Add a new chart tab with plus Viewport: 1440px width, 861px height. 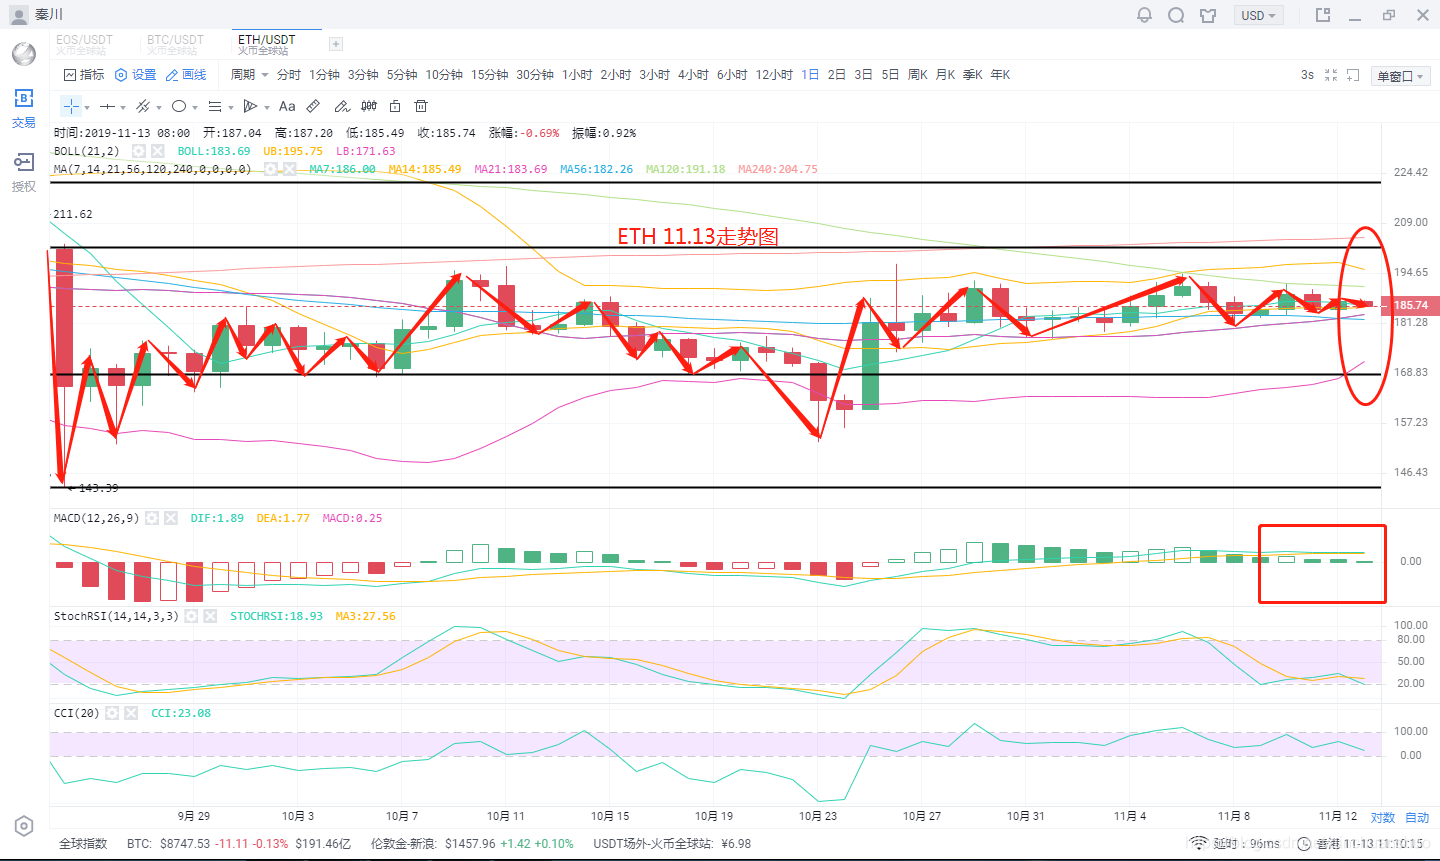336,44
